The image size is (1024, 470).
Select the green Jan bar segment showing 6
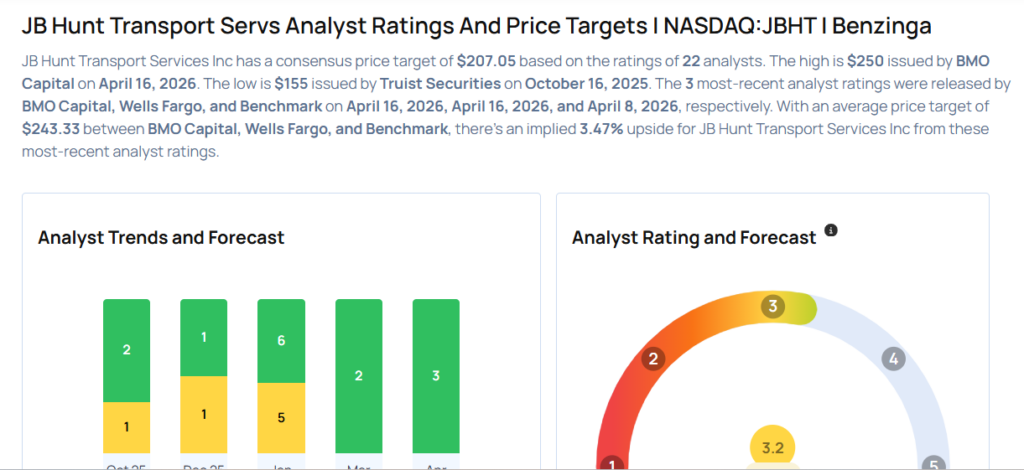[x=281, y=341]
